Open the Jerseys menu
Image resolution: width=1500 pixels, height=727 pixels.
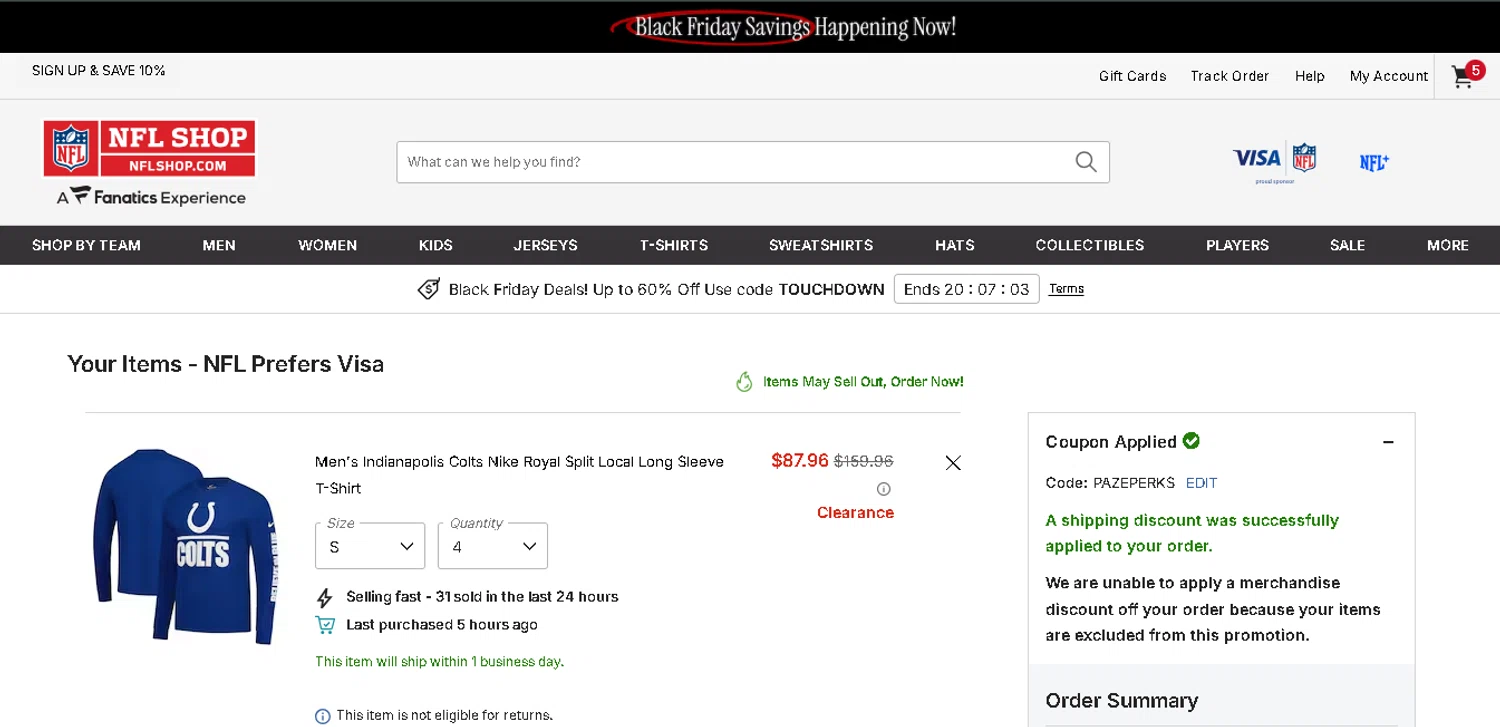545,245
